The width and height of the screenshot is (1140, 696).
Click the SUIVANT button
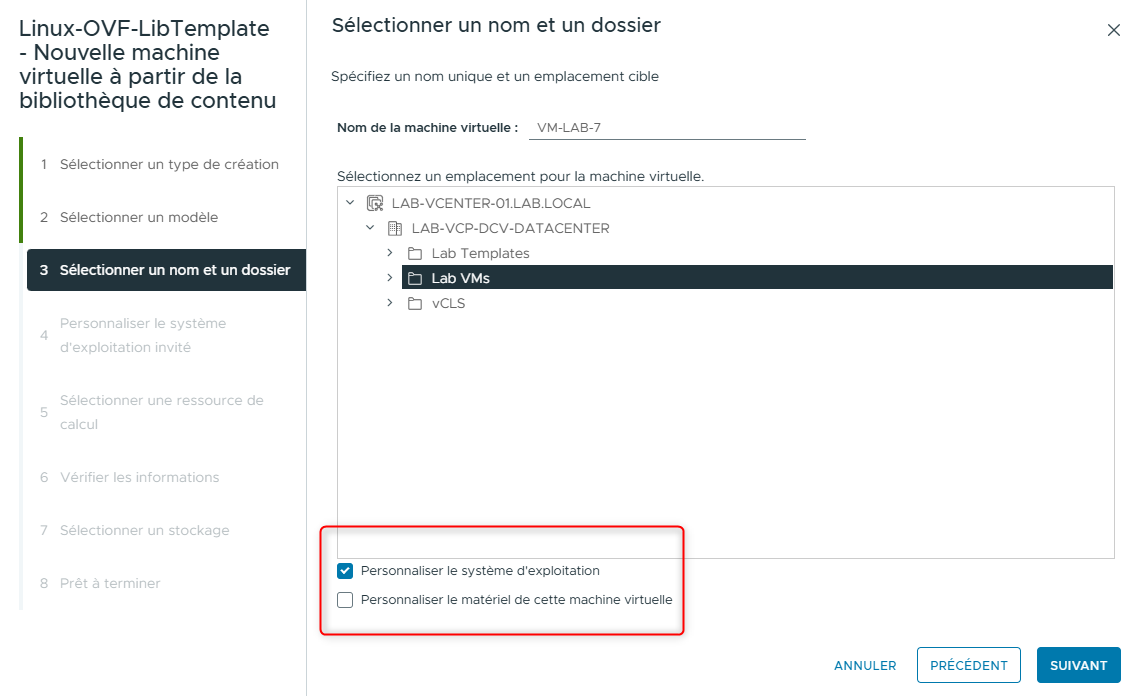click(1078, 665)
